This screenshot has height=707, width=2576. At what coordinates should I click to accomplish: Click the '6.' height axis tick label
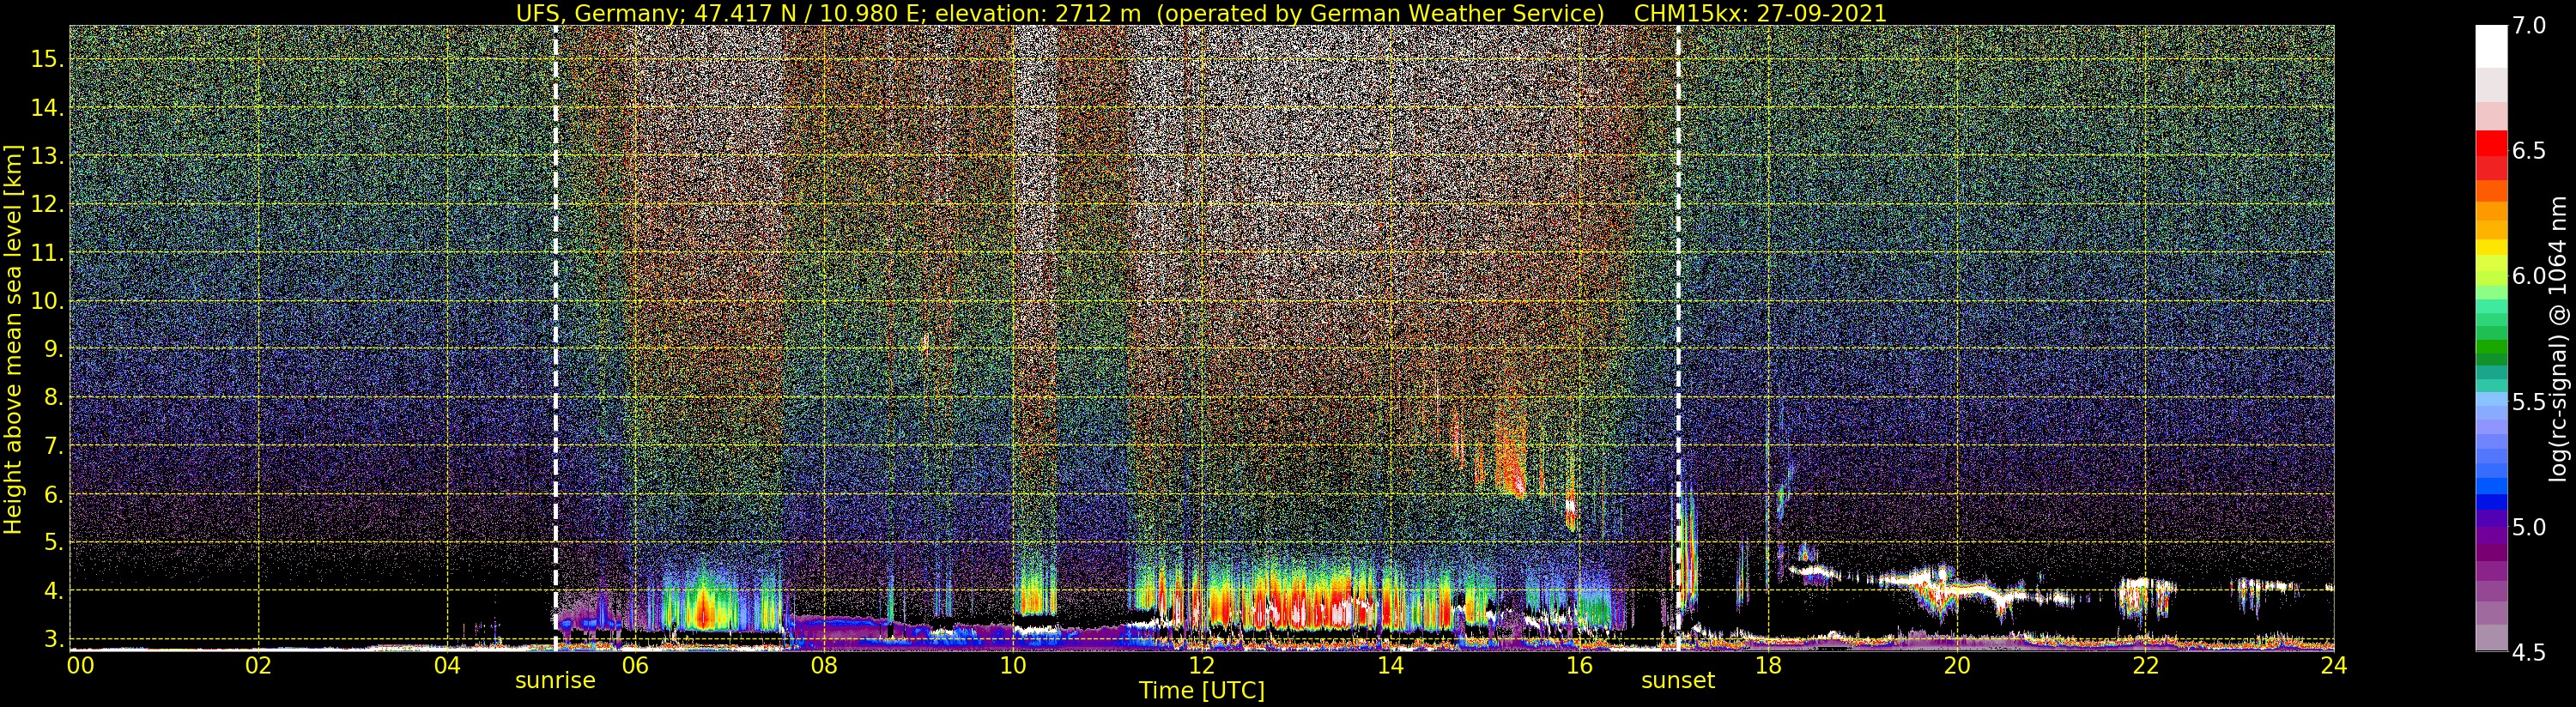[54, 494]
